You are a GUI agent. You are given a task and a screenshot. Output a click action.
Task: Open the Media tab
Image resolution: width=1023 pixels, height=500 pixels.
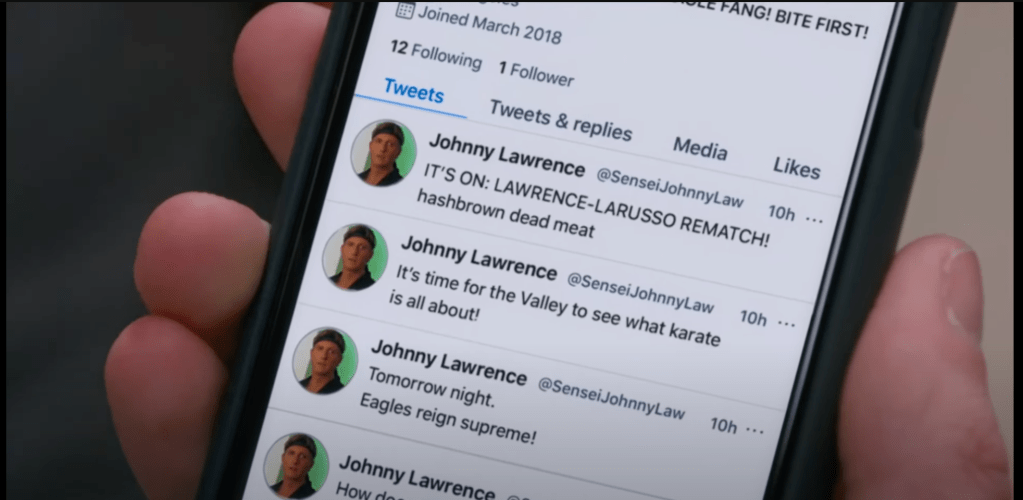click(x=700, y=149)
